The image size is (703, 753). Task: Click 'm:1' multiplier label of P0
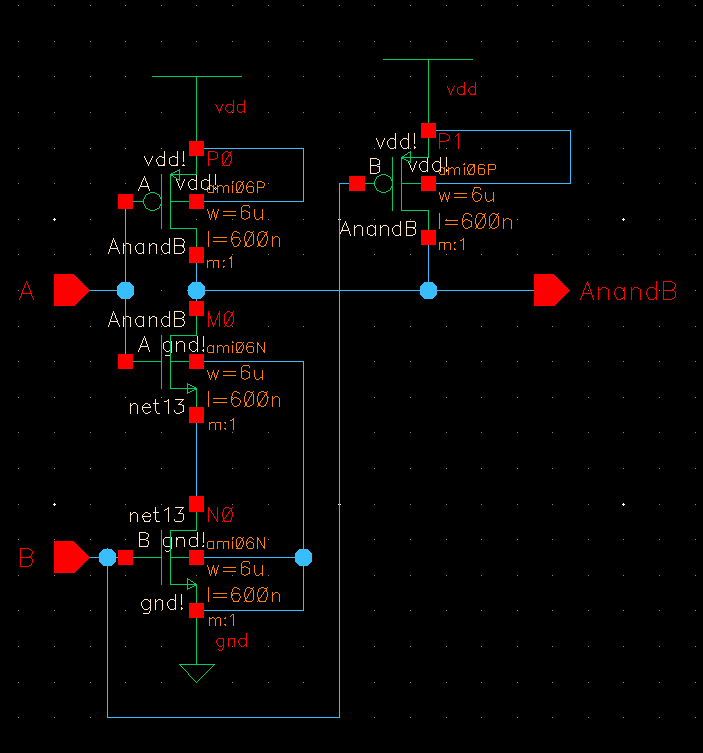[x=220, y=263]
